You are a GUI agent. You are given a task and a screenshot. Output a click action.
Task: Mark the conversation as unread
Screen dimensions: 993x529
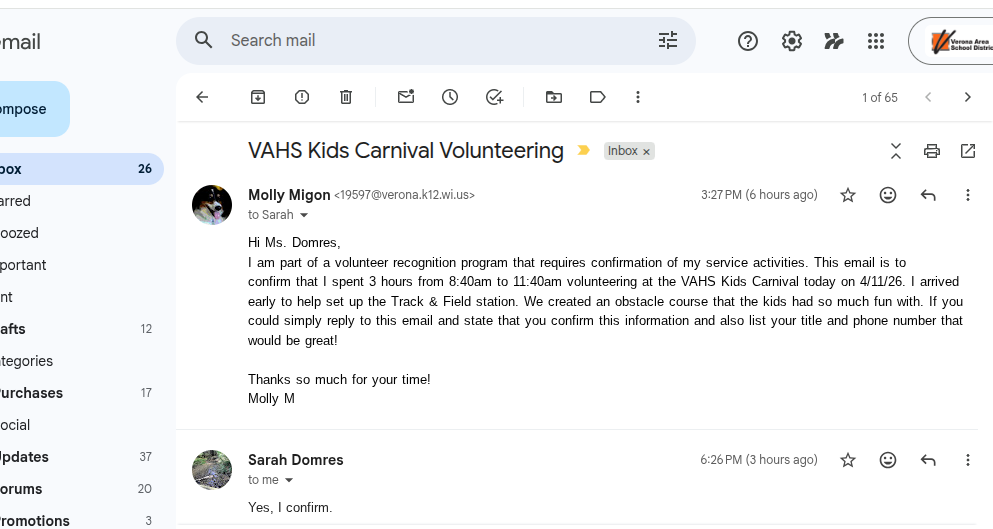[x=406, y=97]
